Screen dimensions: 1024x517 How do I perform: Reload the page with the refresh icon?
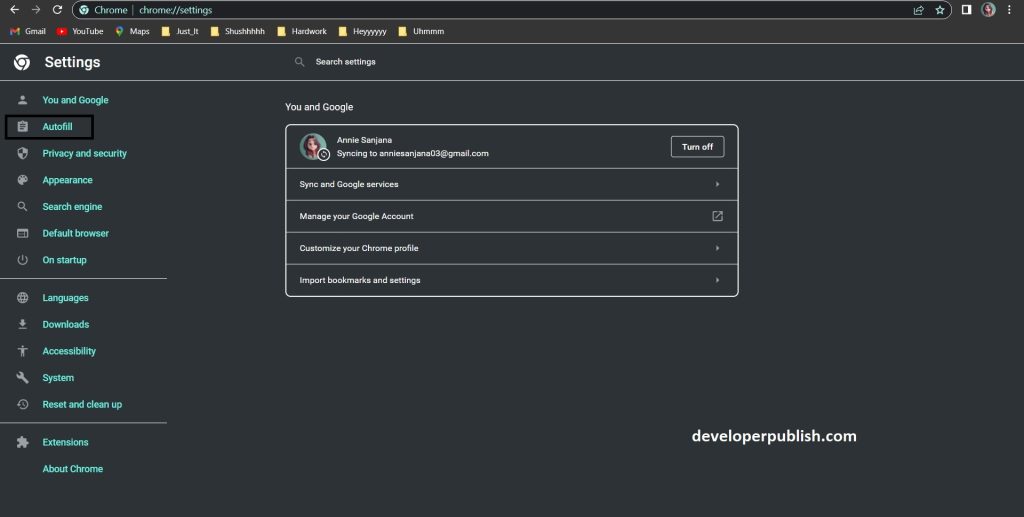tap(57, 10)
